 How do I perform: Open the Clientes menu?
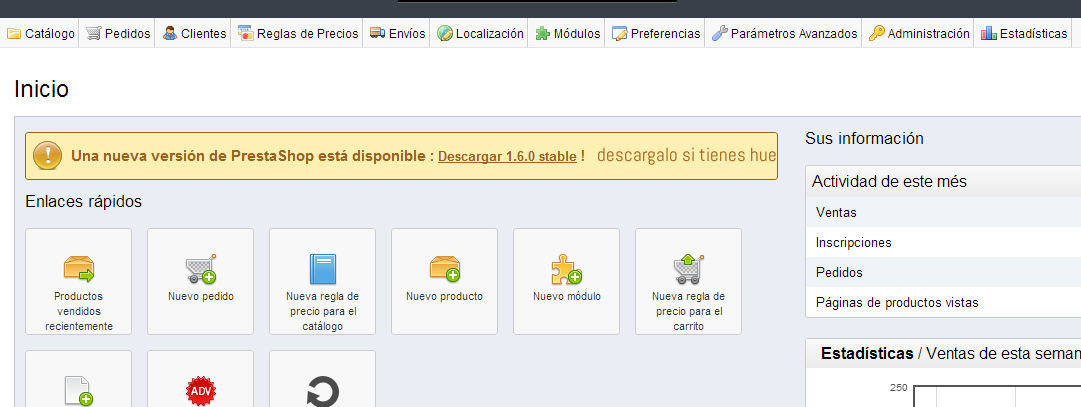193,33
